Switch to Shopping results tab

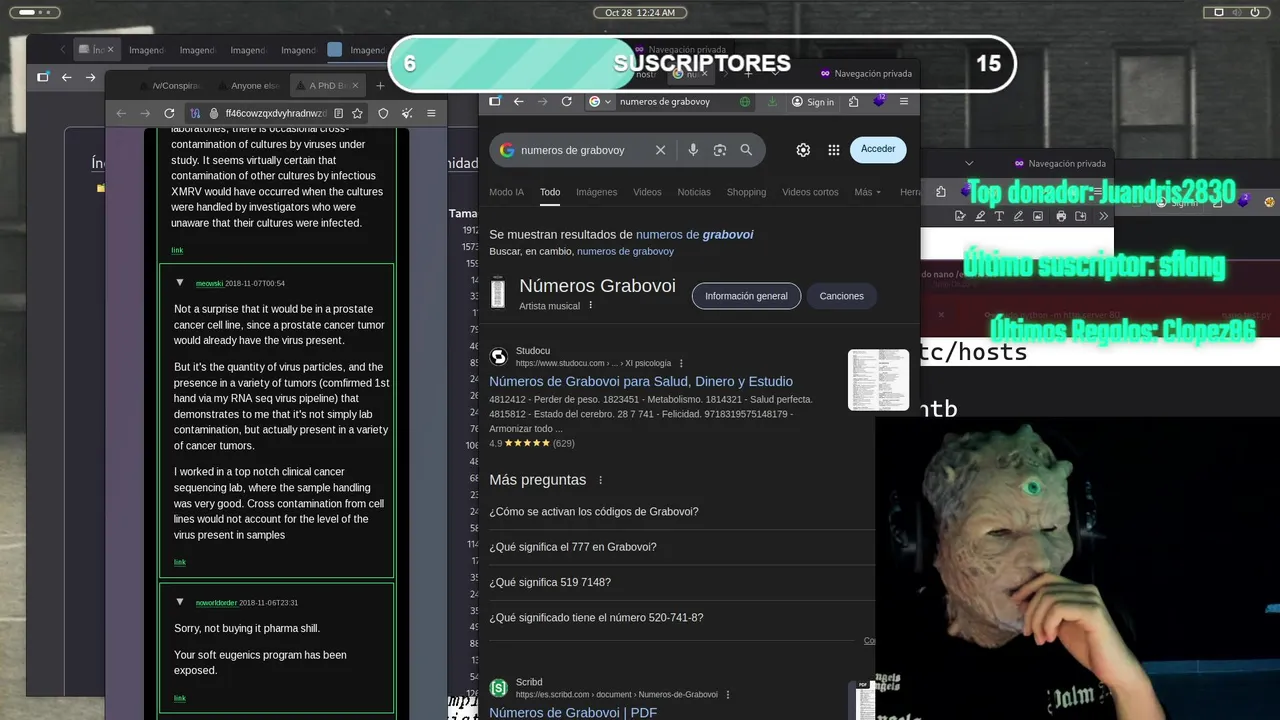pyautogui.click(x=746, y=192)
